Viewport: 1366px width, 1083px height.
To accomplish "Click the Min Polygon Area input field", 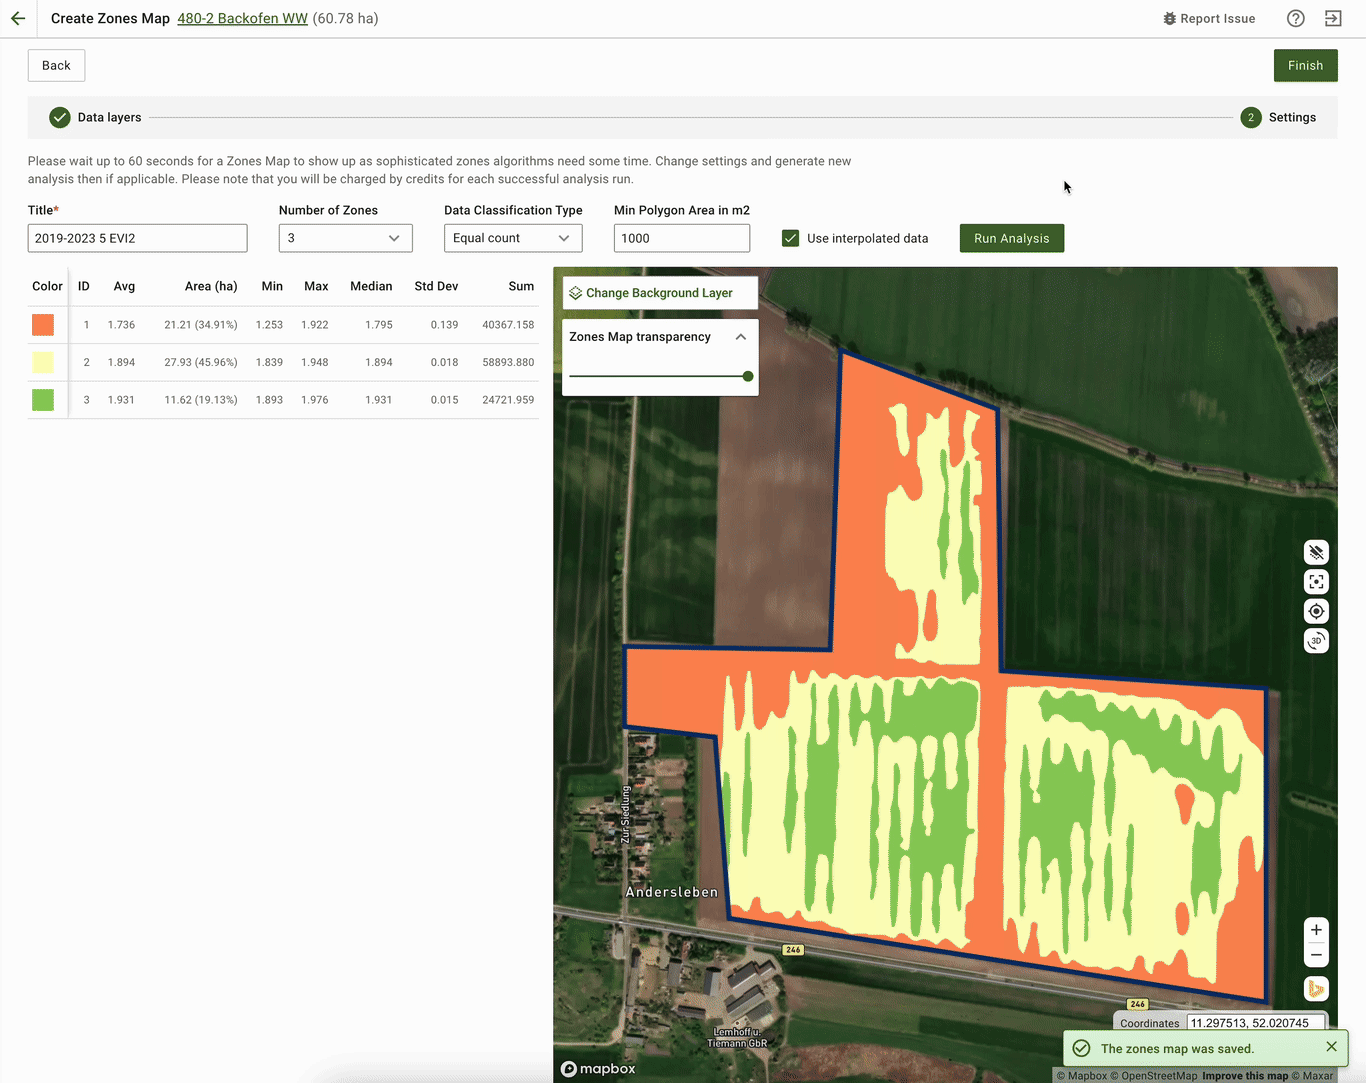I will (681, 238).
